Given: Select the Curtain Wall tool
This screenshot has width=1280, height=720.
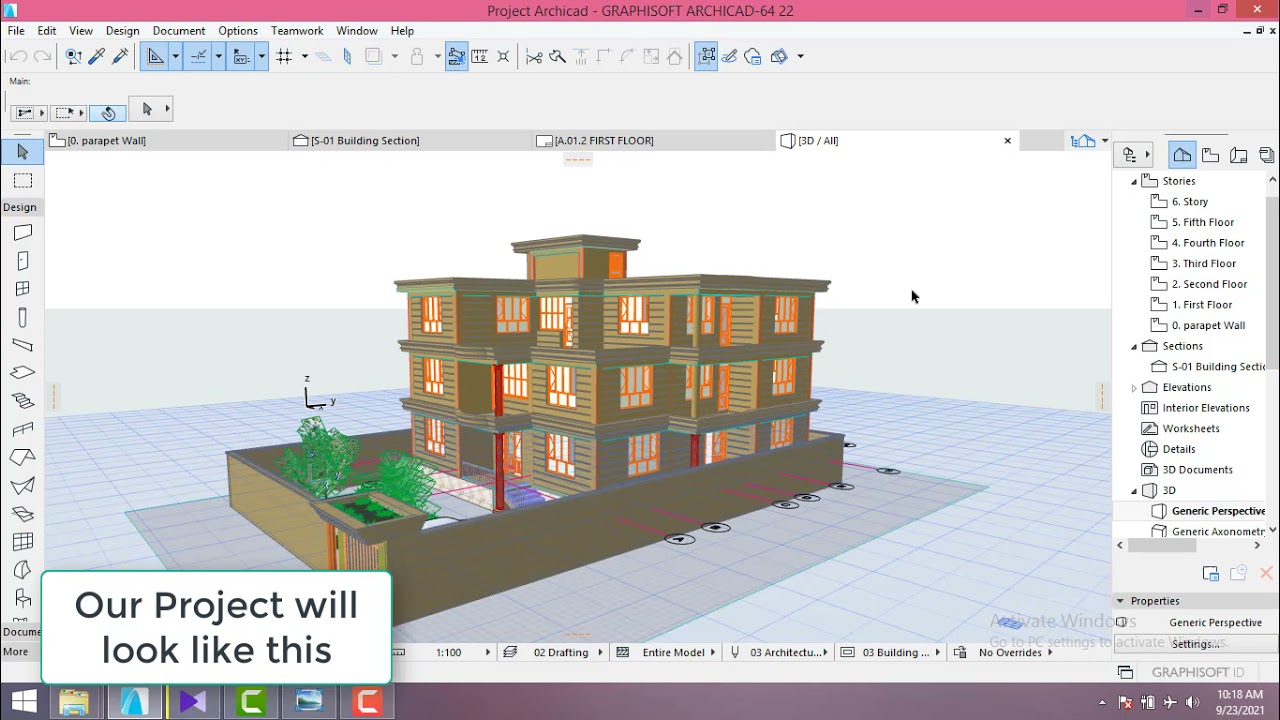Looking at the screenshot, I should pyautogui.click(x=22, y=542).
